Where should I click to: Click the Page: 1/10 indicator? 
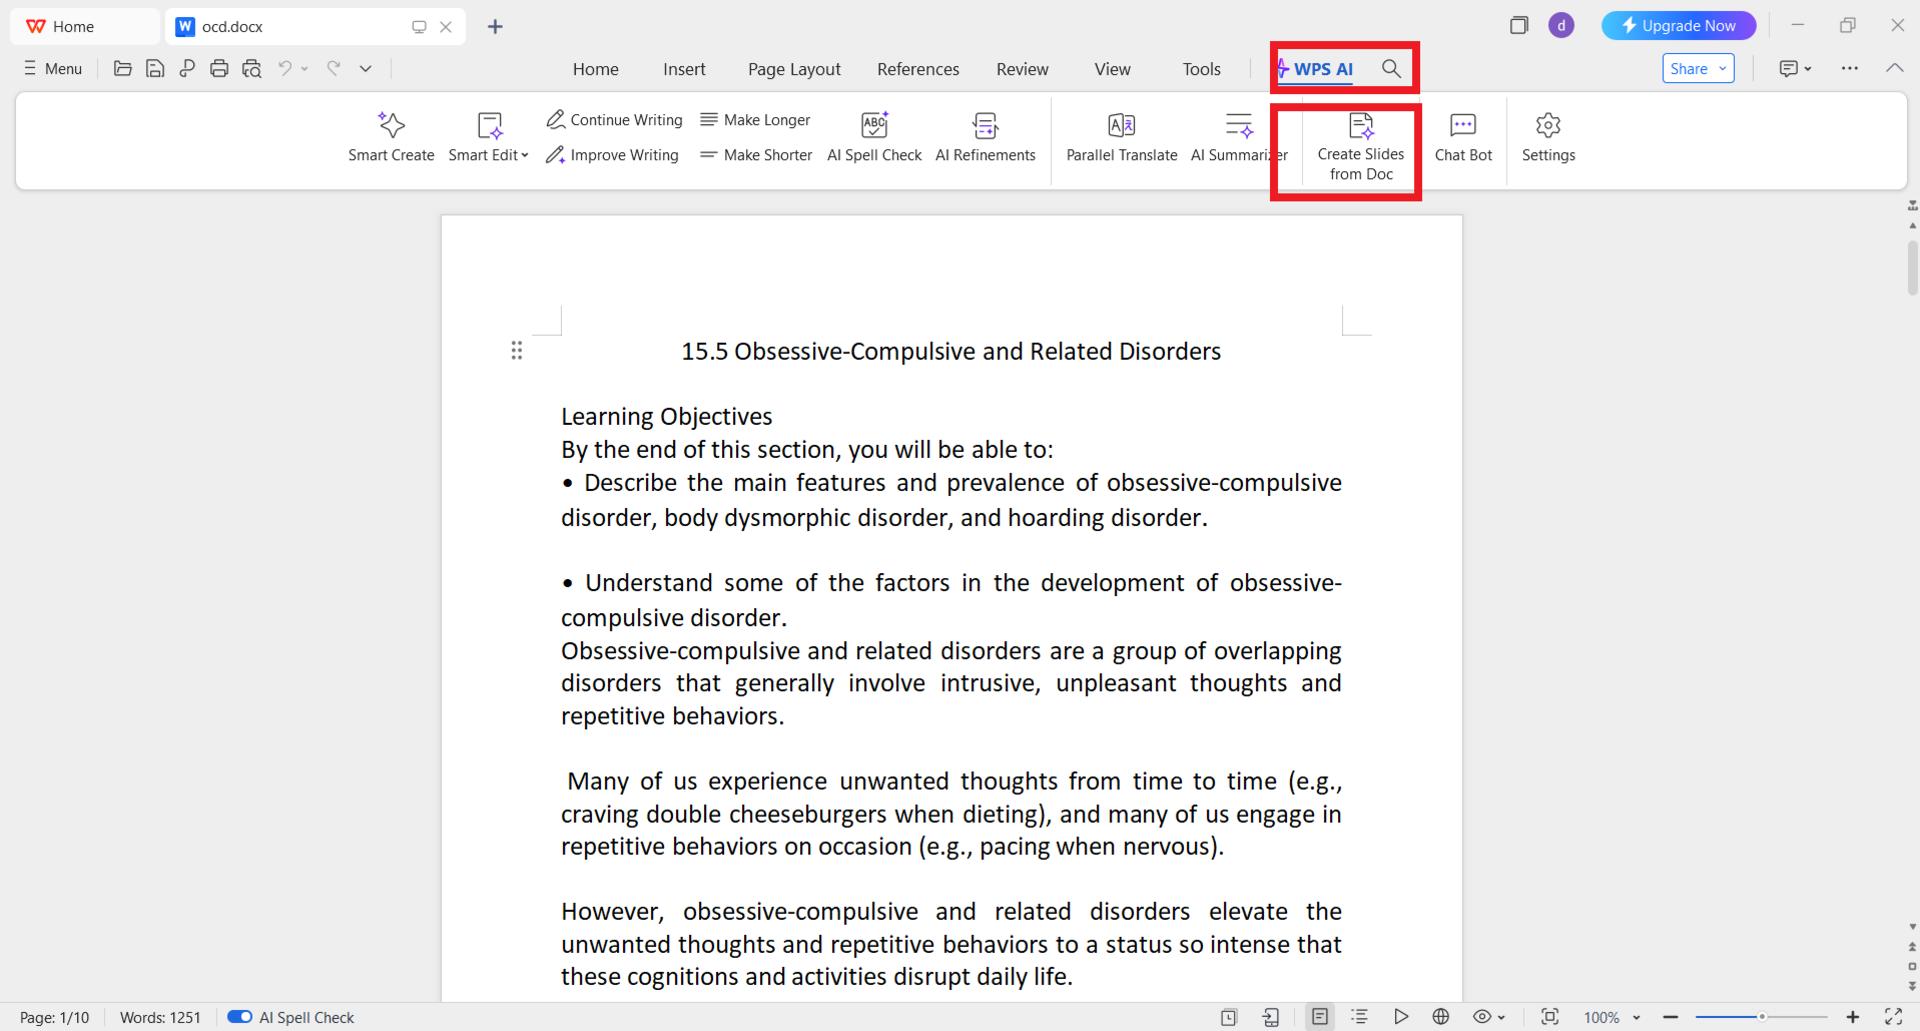click(x=54, y=1017)
